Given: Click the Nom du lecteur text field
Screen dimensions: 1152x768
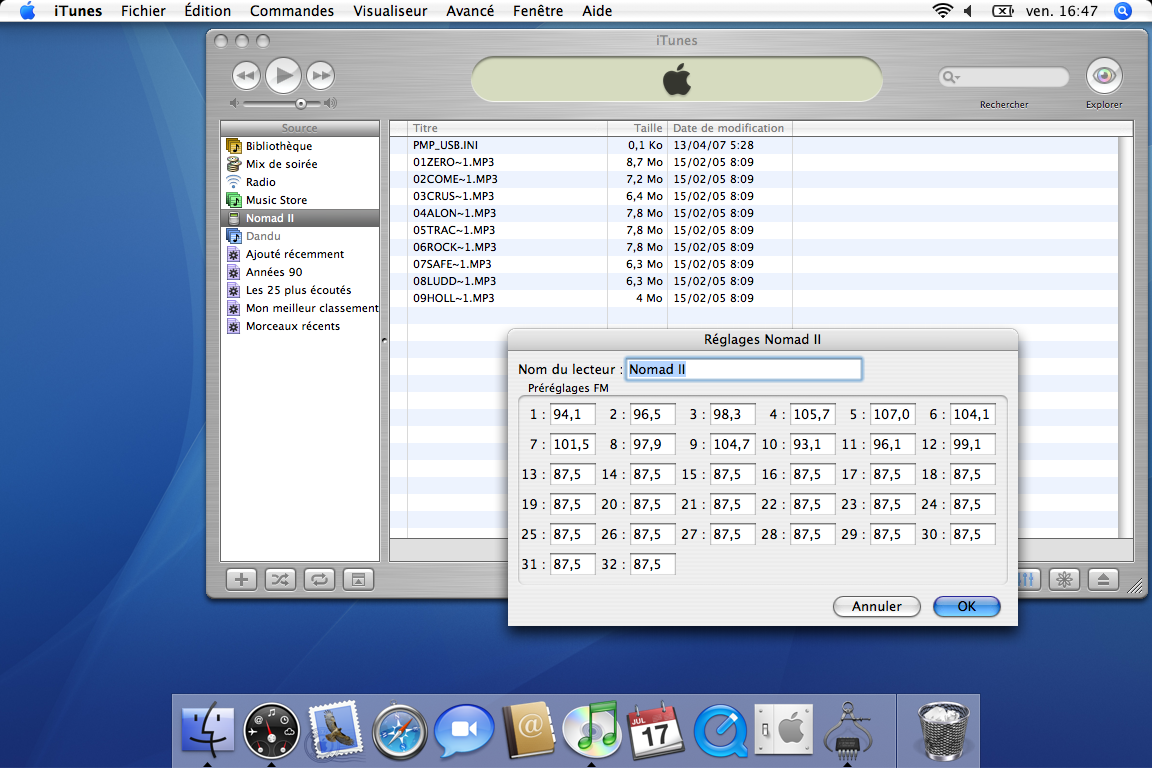Looking at the screenshot, I should point(744,370).
